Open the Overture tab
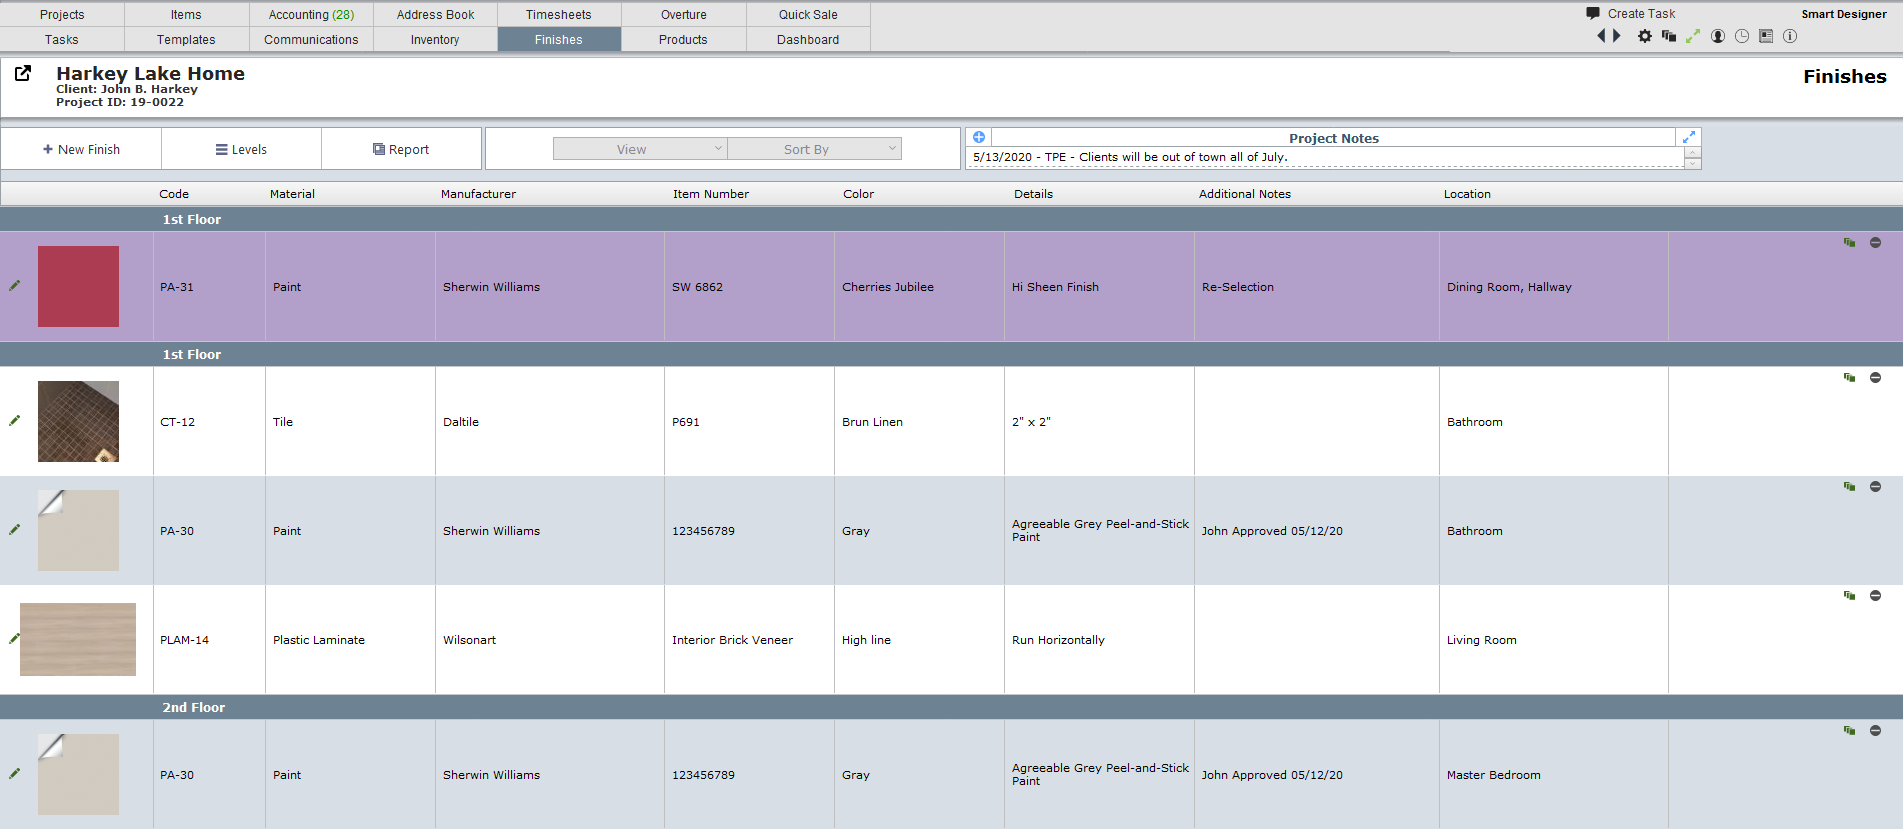The width and height of the screenshot is (1903, 829). point(684,14)
